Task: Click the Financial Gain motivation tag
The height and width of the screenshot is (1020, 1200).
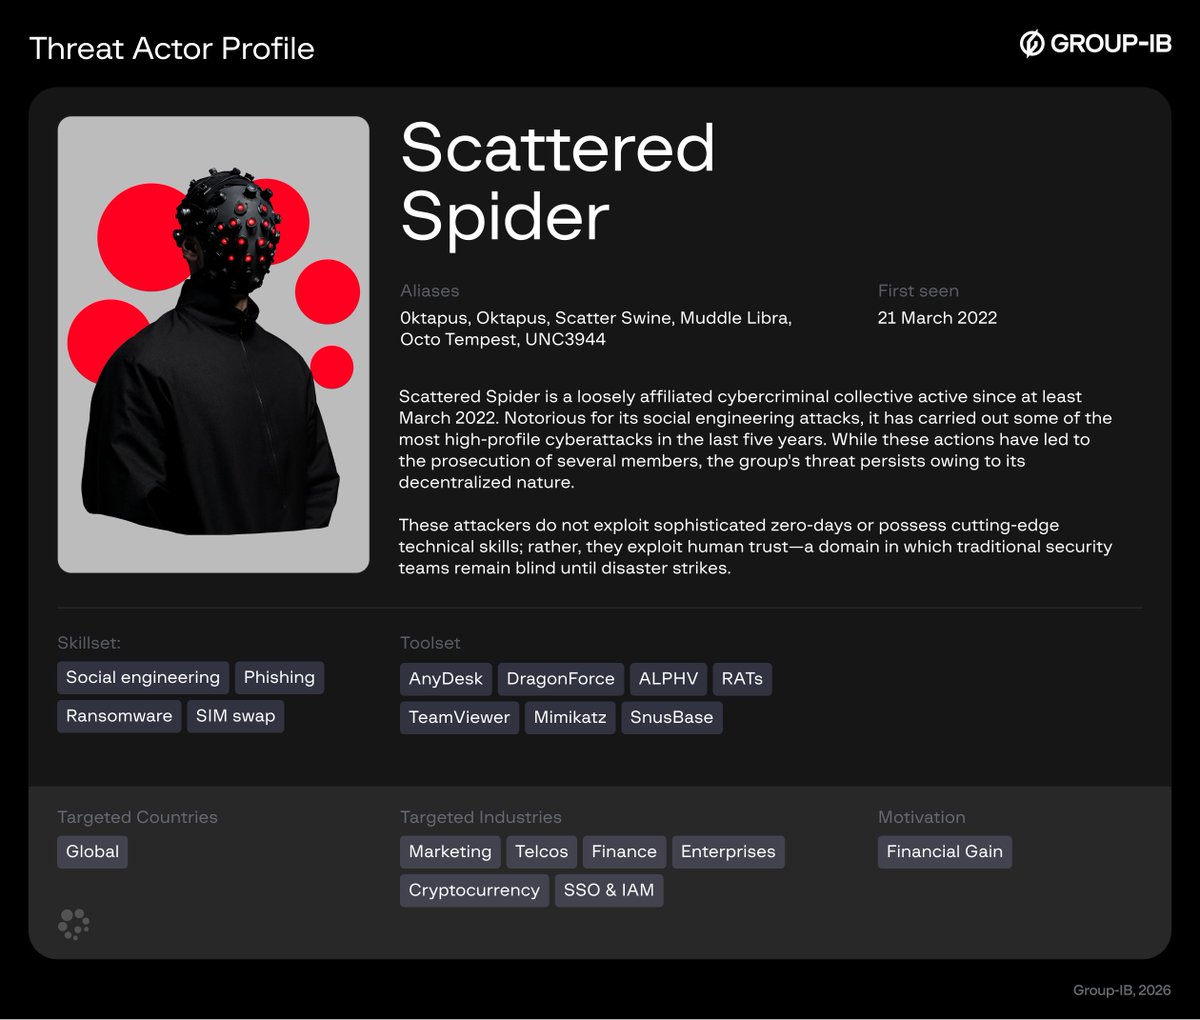Action: coord(944,852)
